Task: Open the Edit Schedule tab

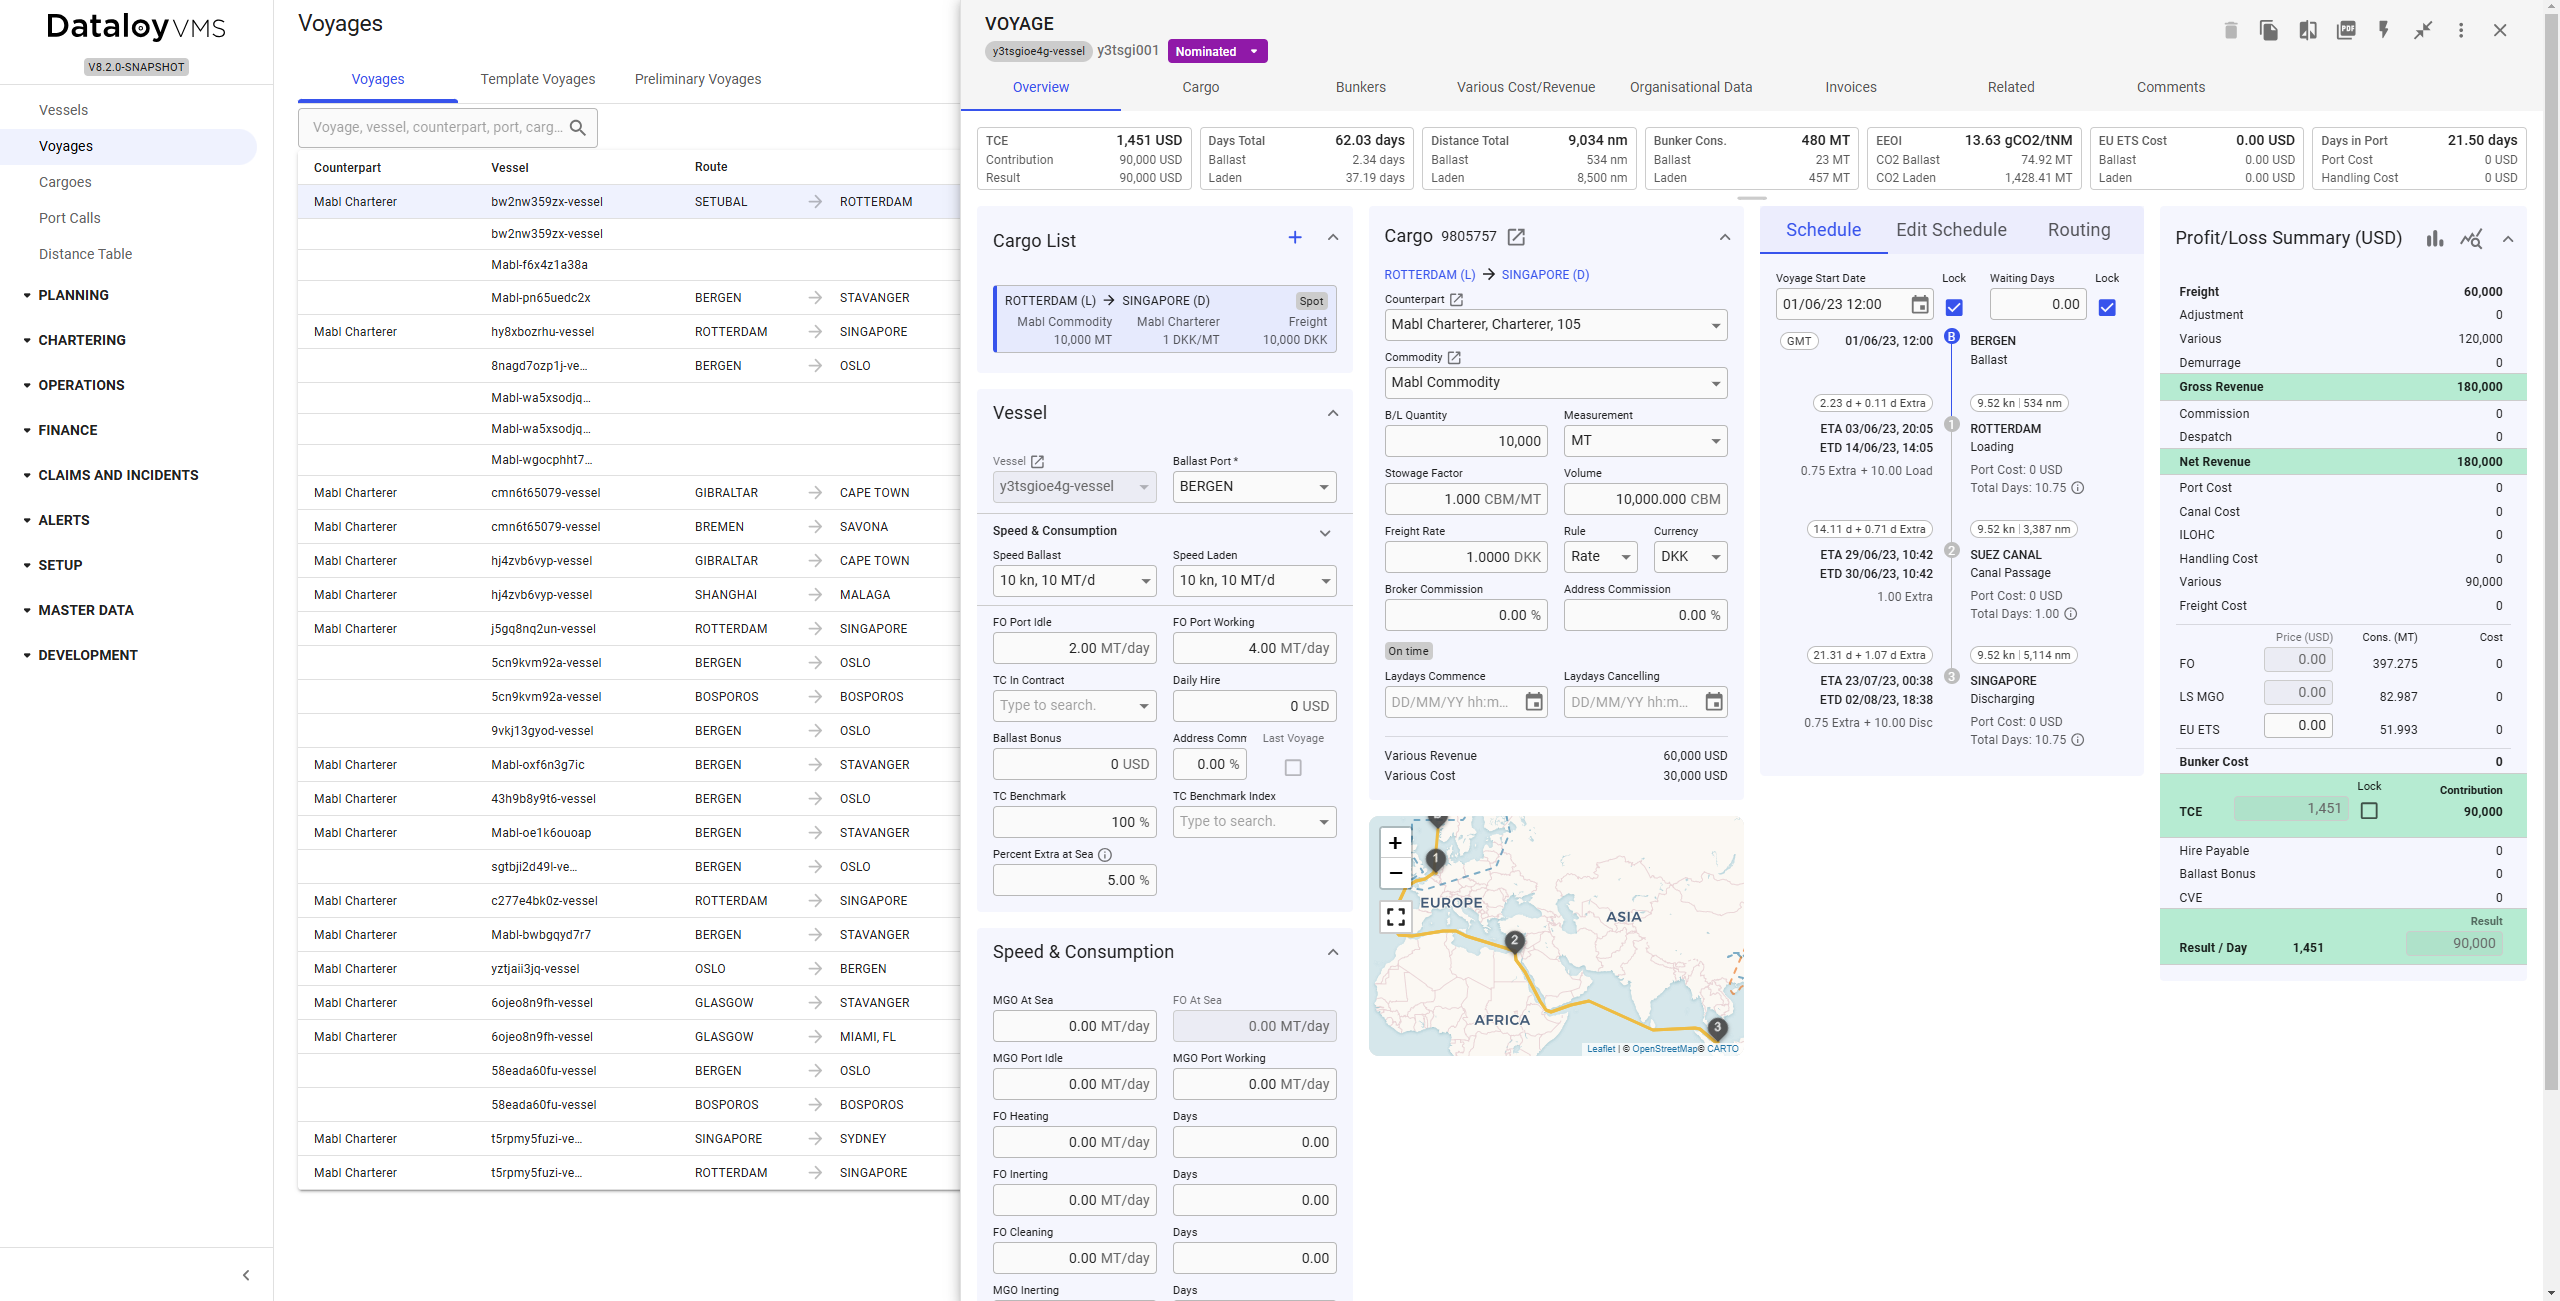Action: click(x=1950, y=230)
